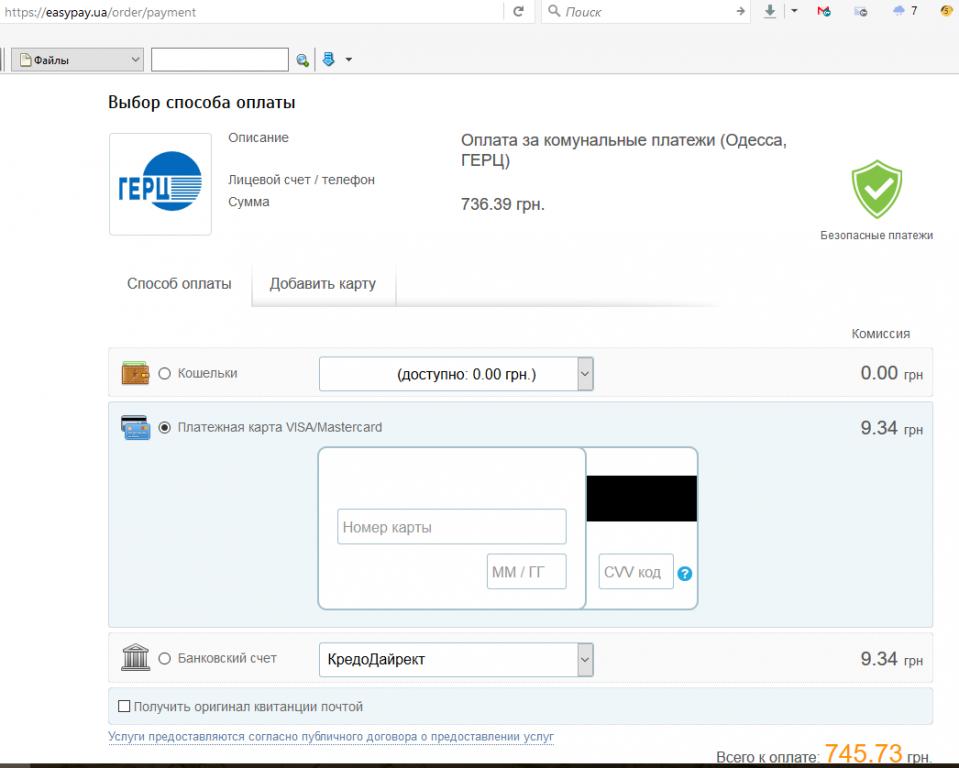The image size is (959, 768).
Task: Click the Gmail notifier toolbar icon
Action: [x=824, y=12]
